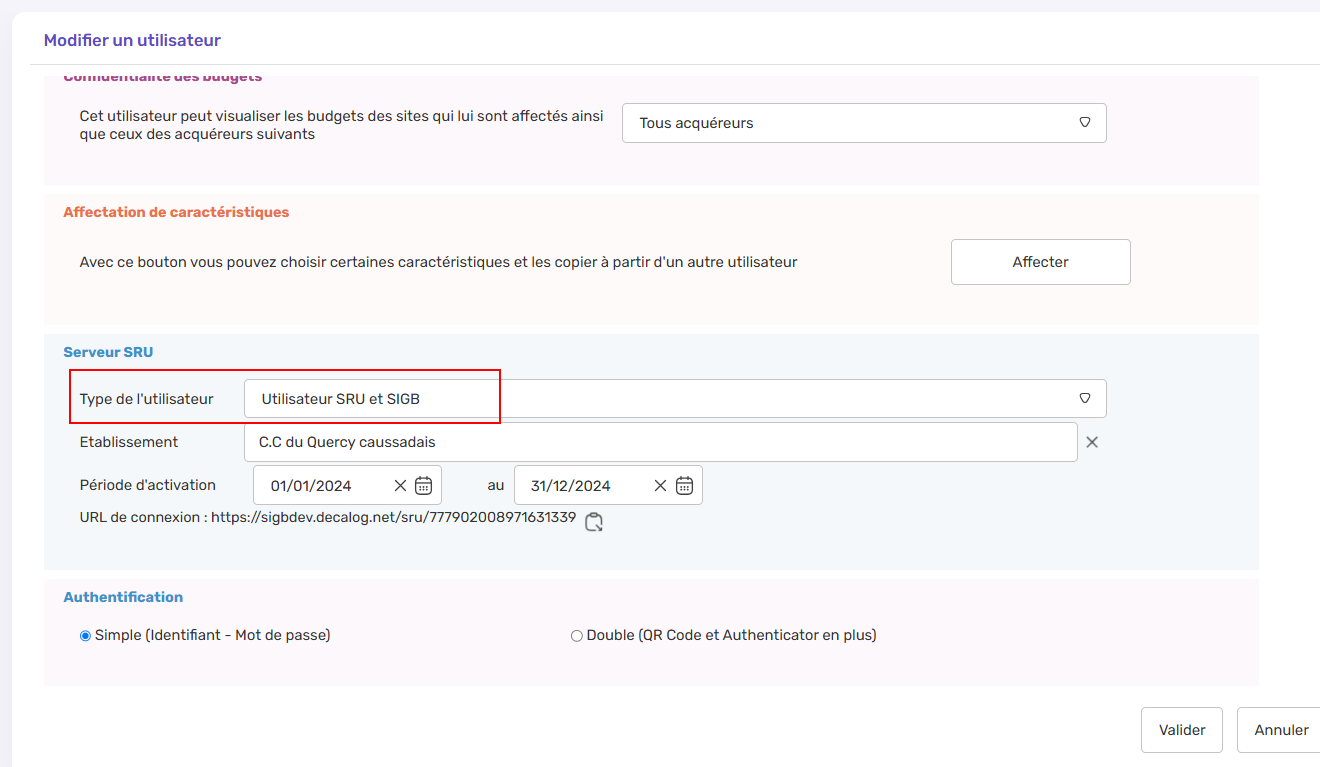Click into the Etablissement text field
The height and width of the screenshot is (767, 1320).
660,442
